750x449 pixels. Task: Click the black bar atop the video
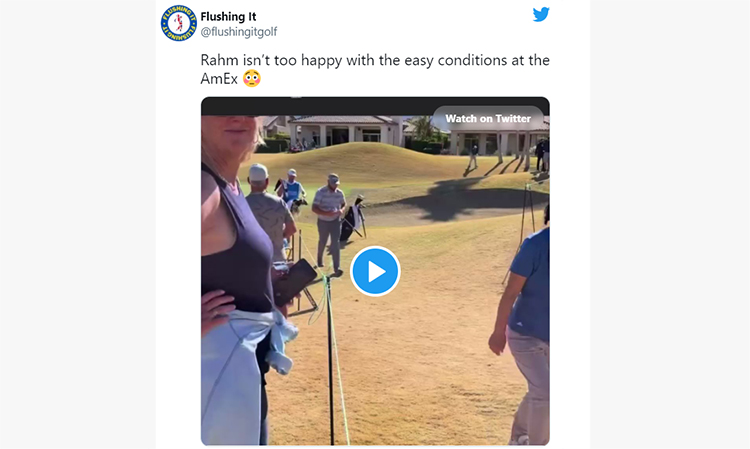375,106
